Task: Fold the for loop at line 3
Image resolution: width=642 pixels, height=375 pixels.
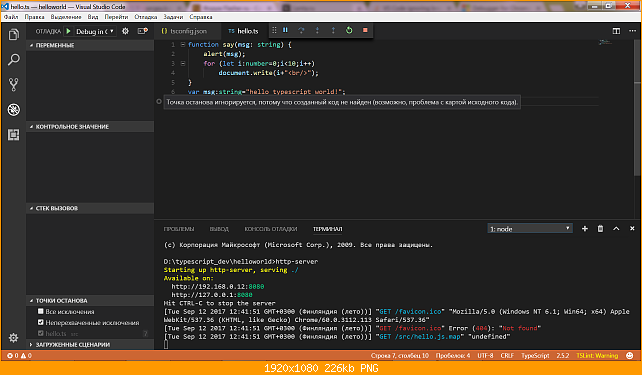Action: [x=183, y=63]
